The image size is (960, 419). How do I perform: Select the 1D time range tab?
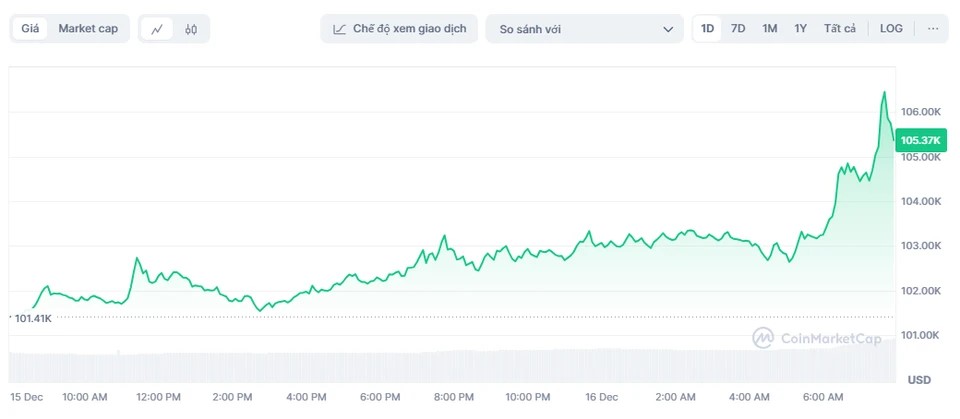click(x=707, y=28)
